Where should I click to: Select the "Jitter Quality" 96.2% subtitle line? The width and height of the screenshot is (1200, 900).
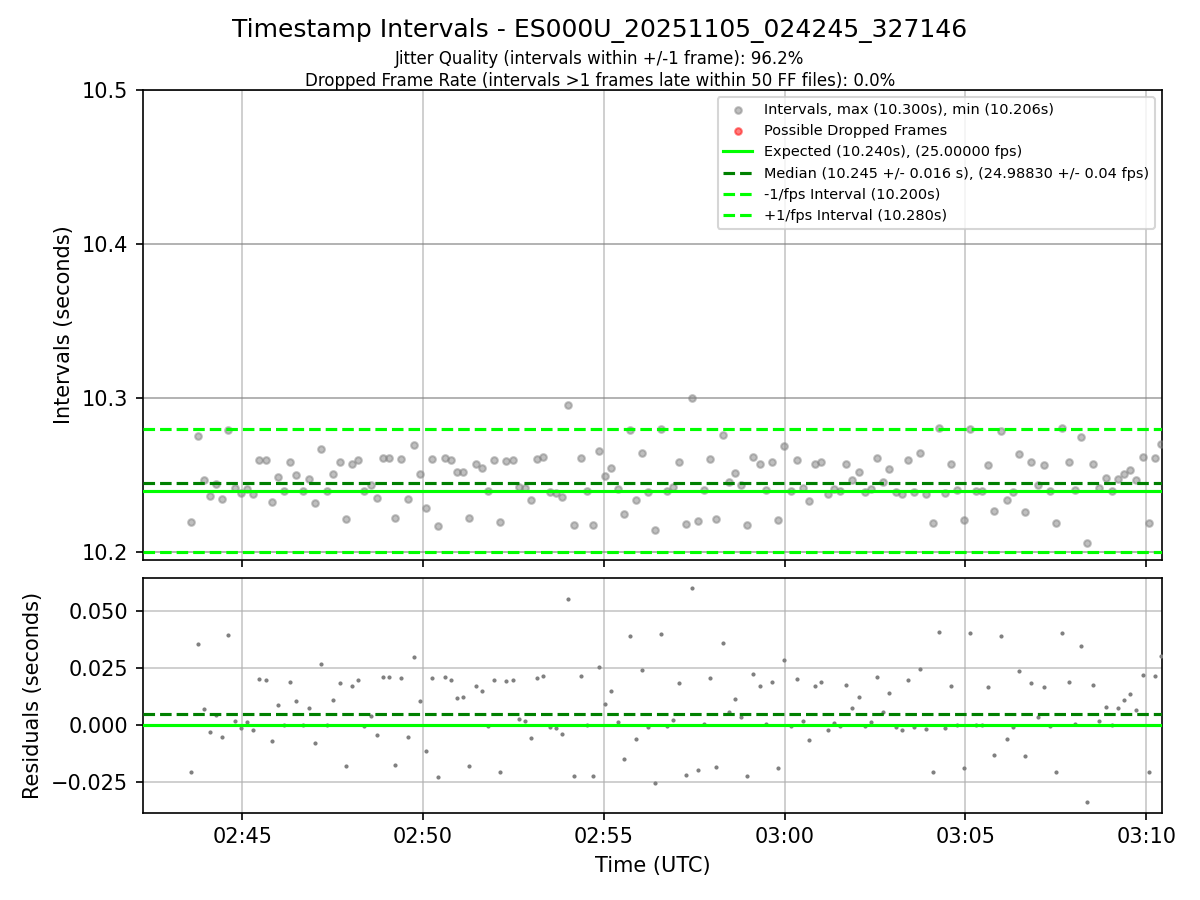[x=599, y=59]
